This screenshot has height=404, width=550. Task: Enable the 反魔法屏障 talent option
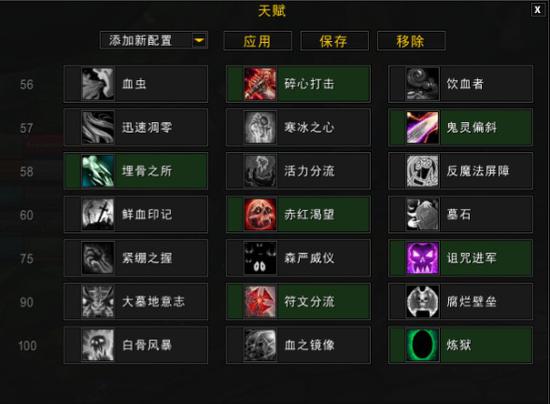pos(461,171)
